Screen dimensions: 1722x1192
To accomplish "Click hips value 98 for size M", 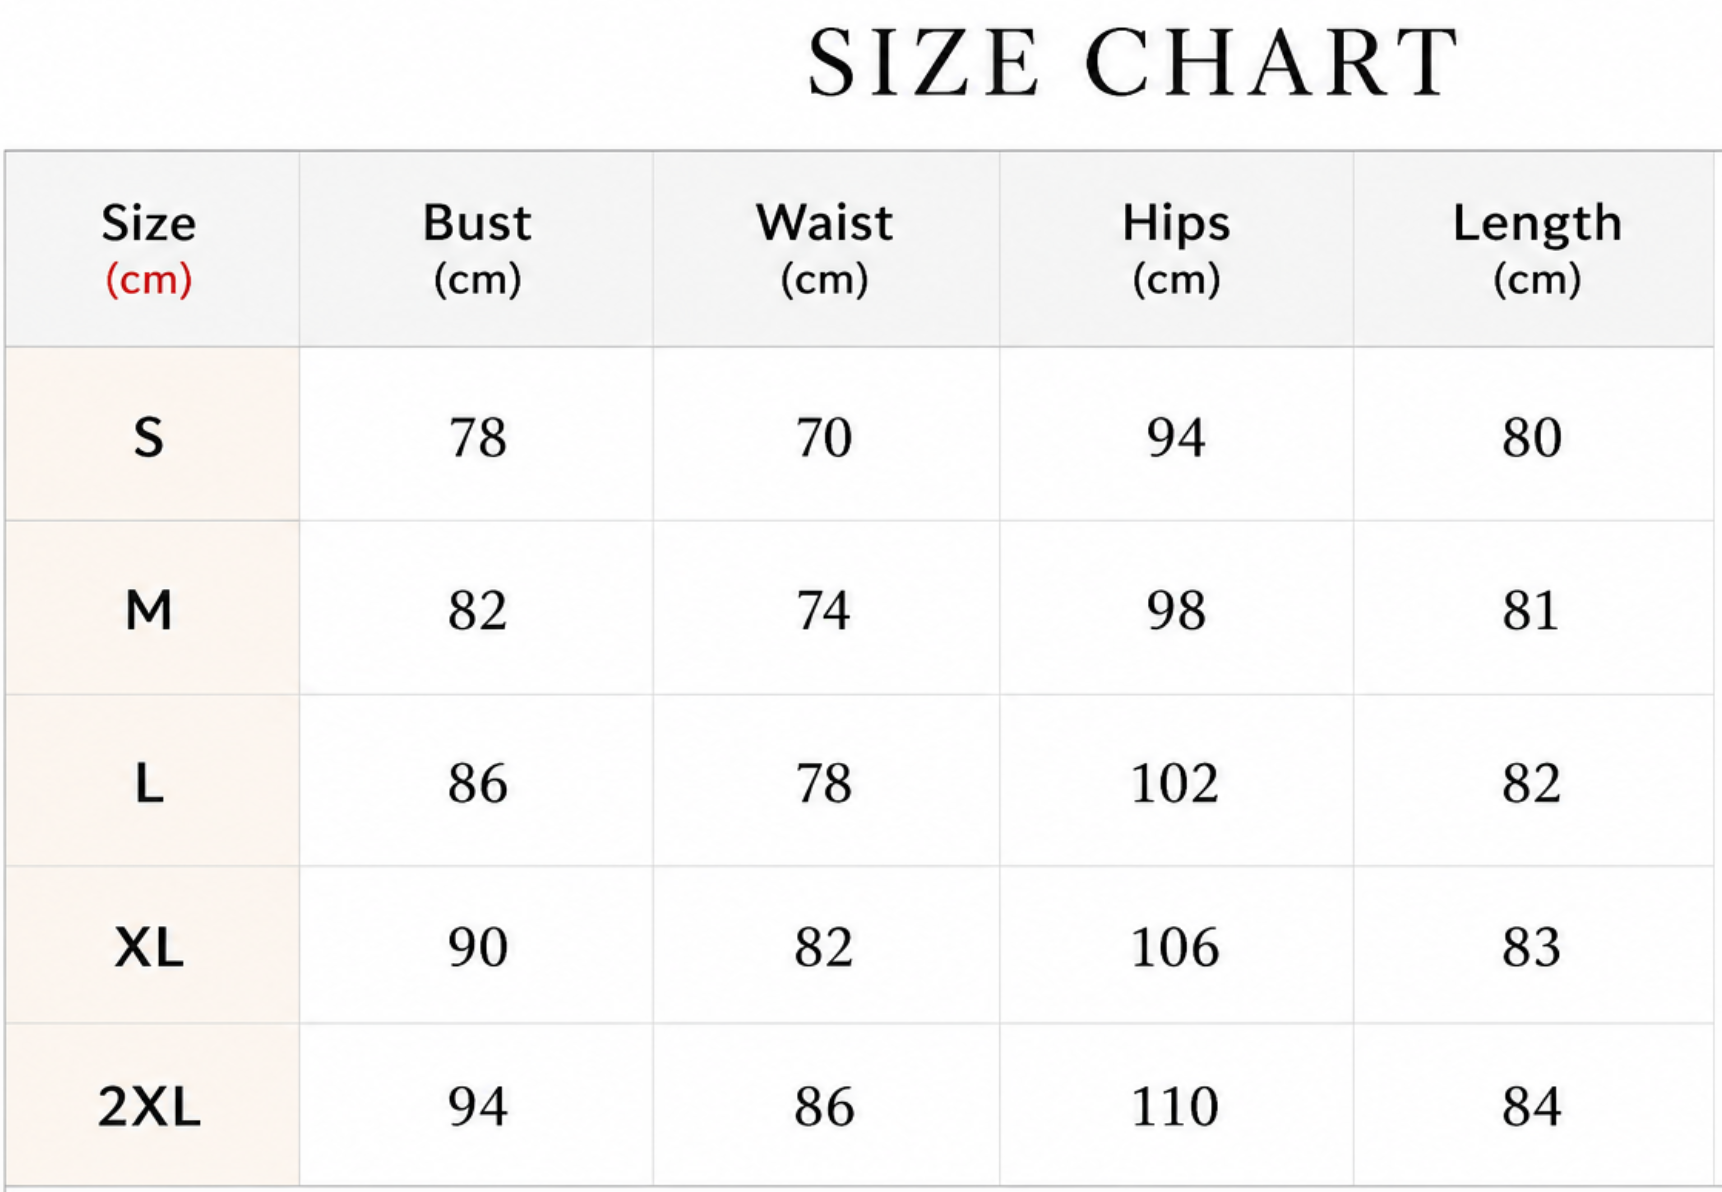I will (x=1176, y=609).
